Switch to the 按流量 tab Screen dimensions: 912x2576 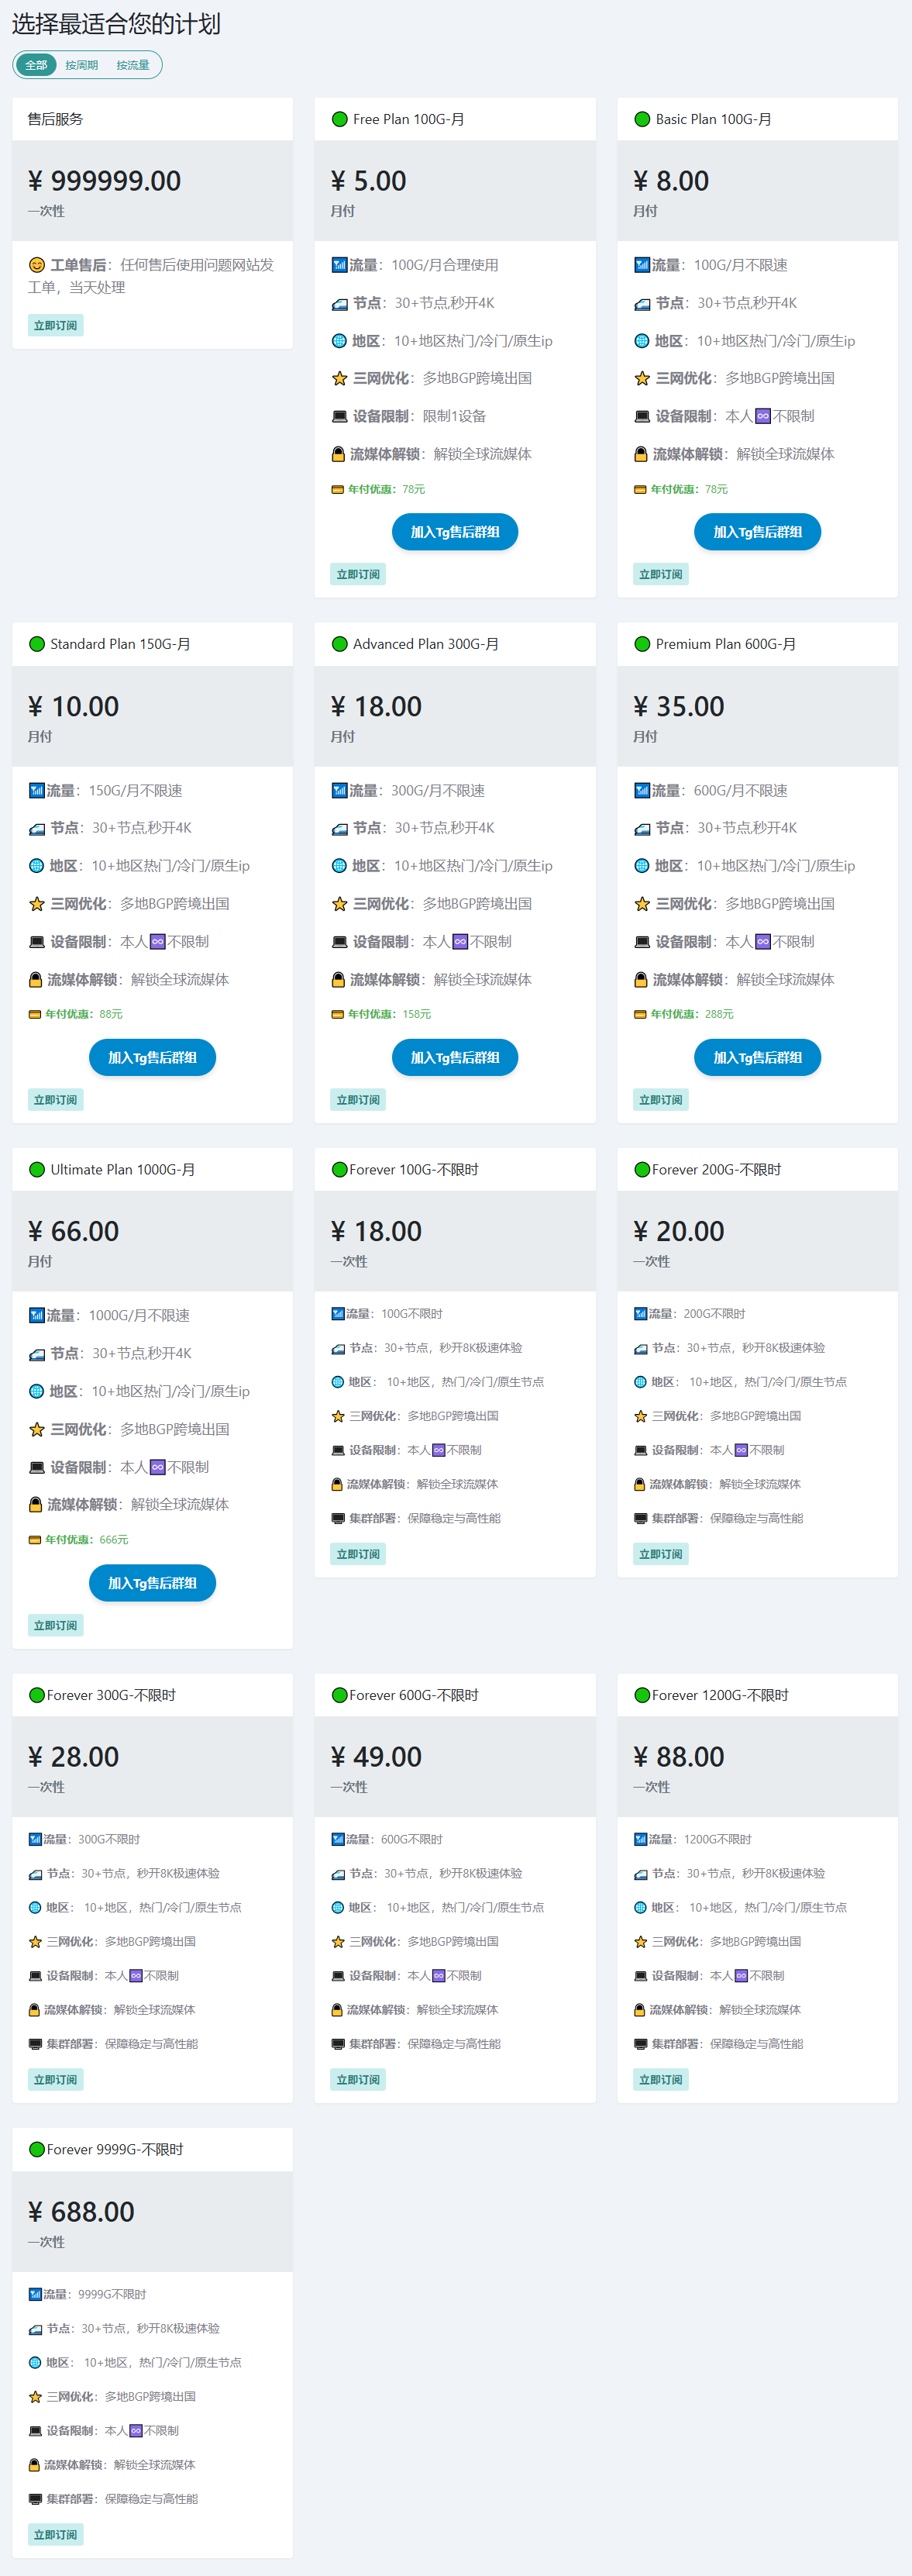[x=132, y=65]
